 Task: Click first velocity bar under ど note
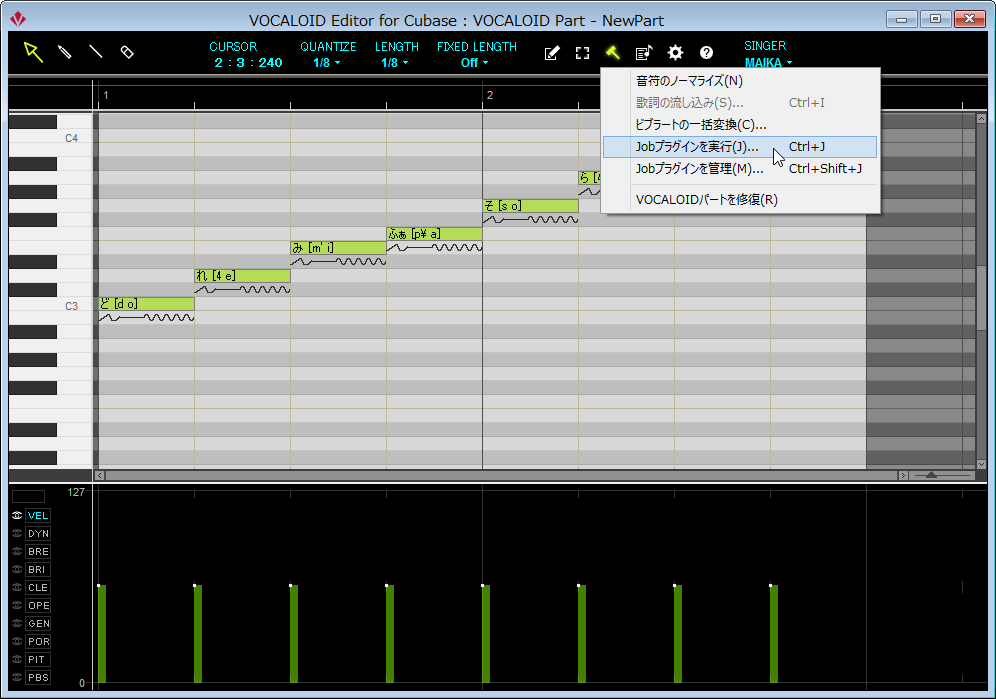click(x=102, y=634)
